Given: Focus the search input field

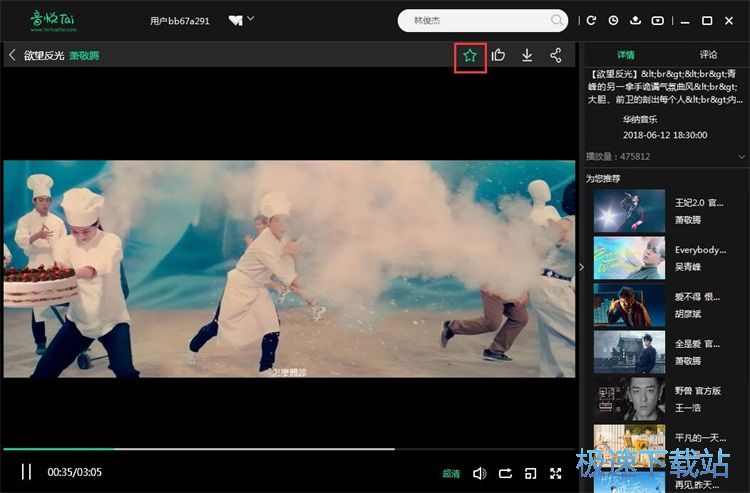Looking at the screenshot, I should coord(483,21).
